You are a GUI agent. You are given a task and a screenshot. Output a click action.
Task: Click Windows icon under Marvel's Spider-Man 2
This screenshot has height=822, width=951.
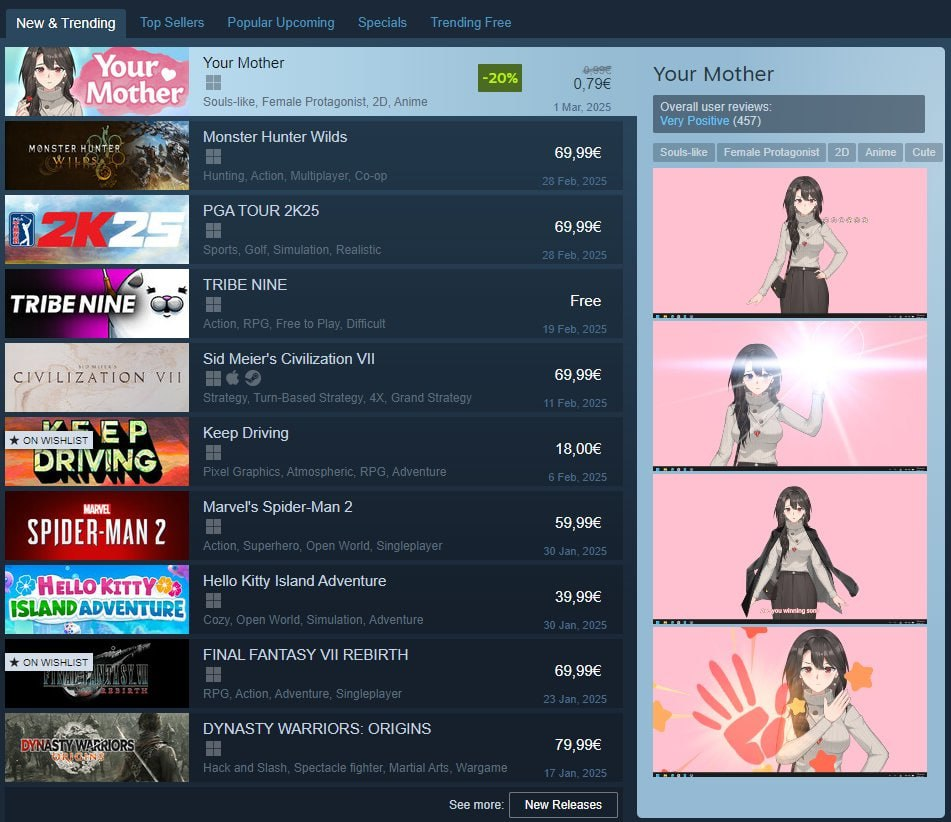click(x=213, y=527)
